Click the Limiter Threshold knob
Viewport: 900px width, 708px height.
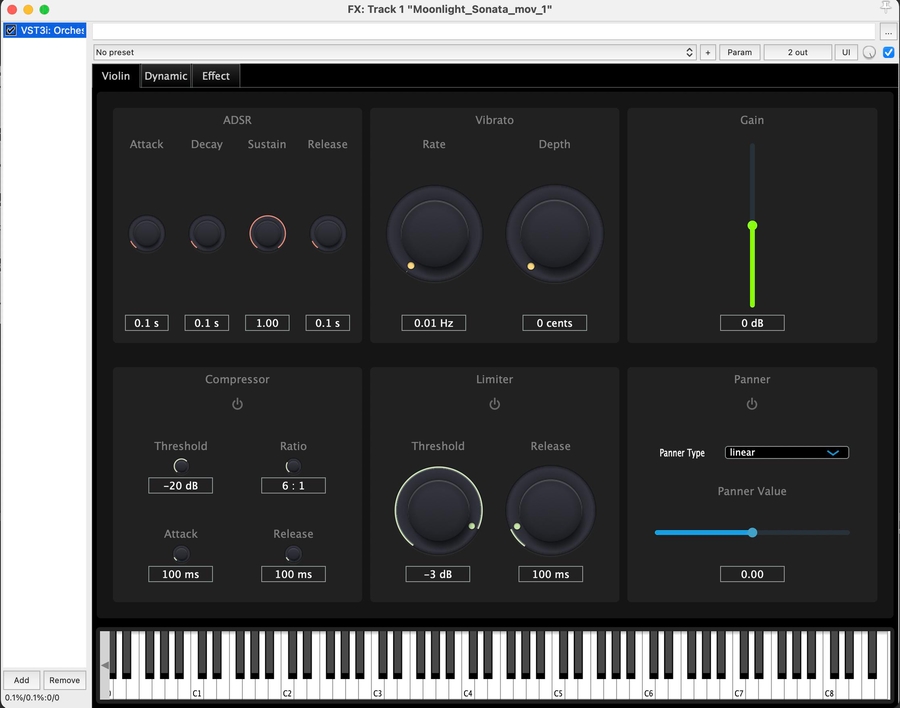(x=438, y=510)
